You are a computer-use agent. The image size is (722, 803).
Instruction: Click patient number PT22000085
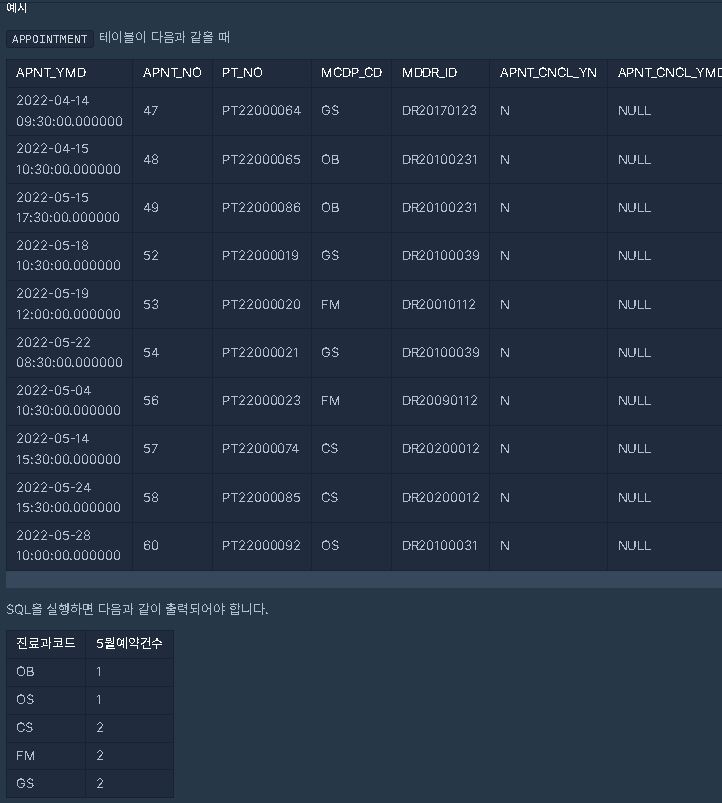click(261, 497)
